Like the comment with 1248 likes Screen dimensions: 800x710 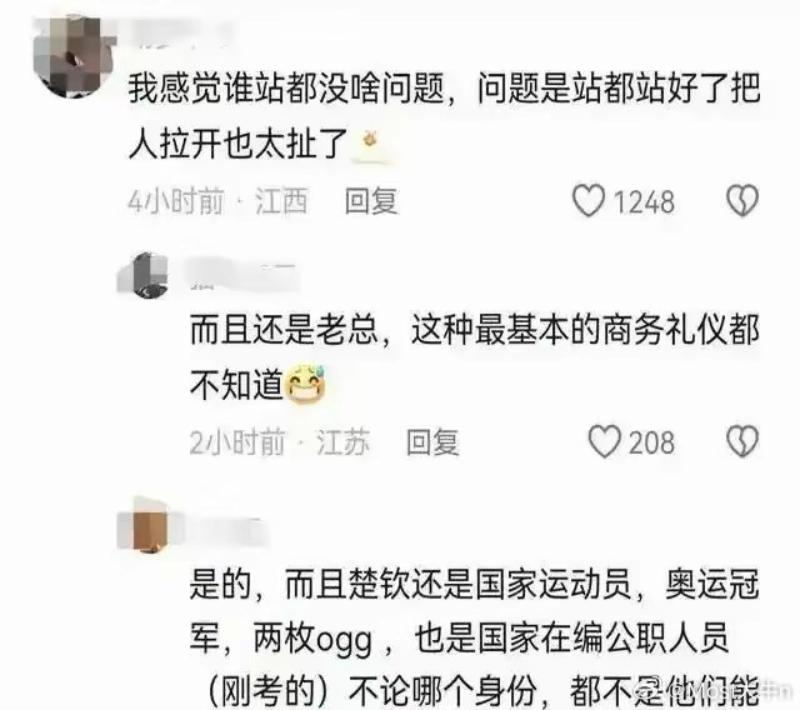[x=588, y=200]
